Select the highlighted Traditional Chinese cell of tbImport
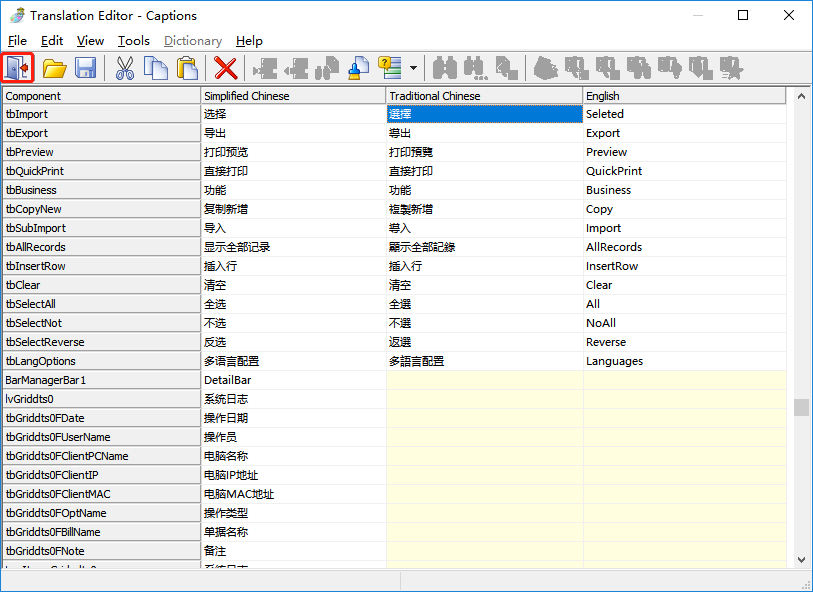Image resolution: width=813 pixels, height=592 pixels. point(485,114)
